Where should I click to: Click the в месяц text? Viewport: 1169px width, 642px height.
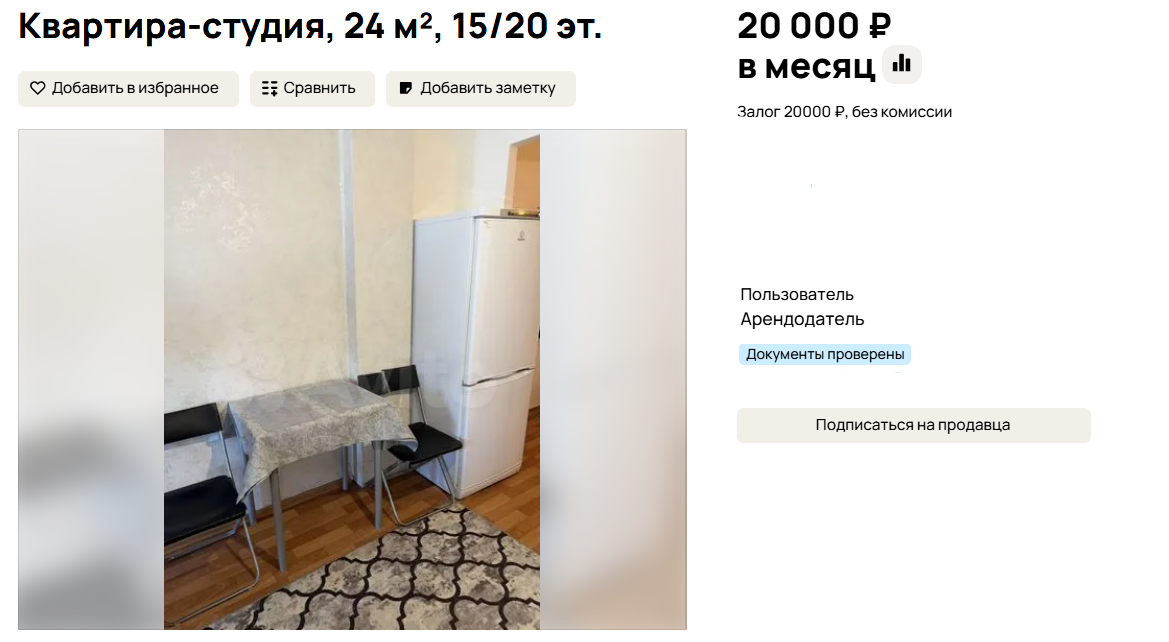tap(806, 67)
